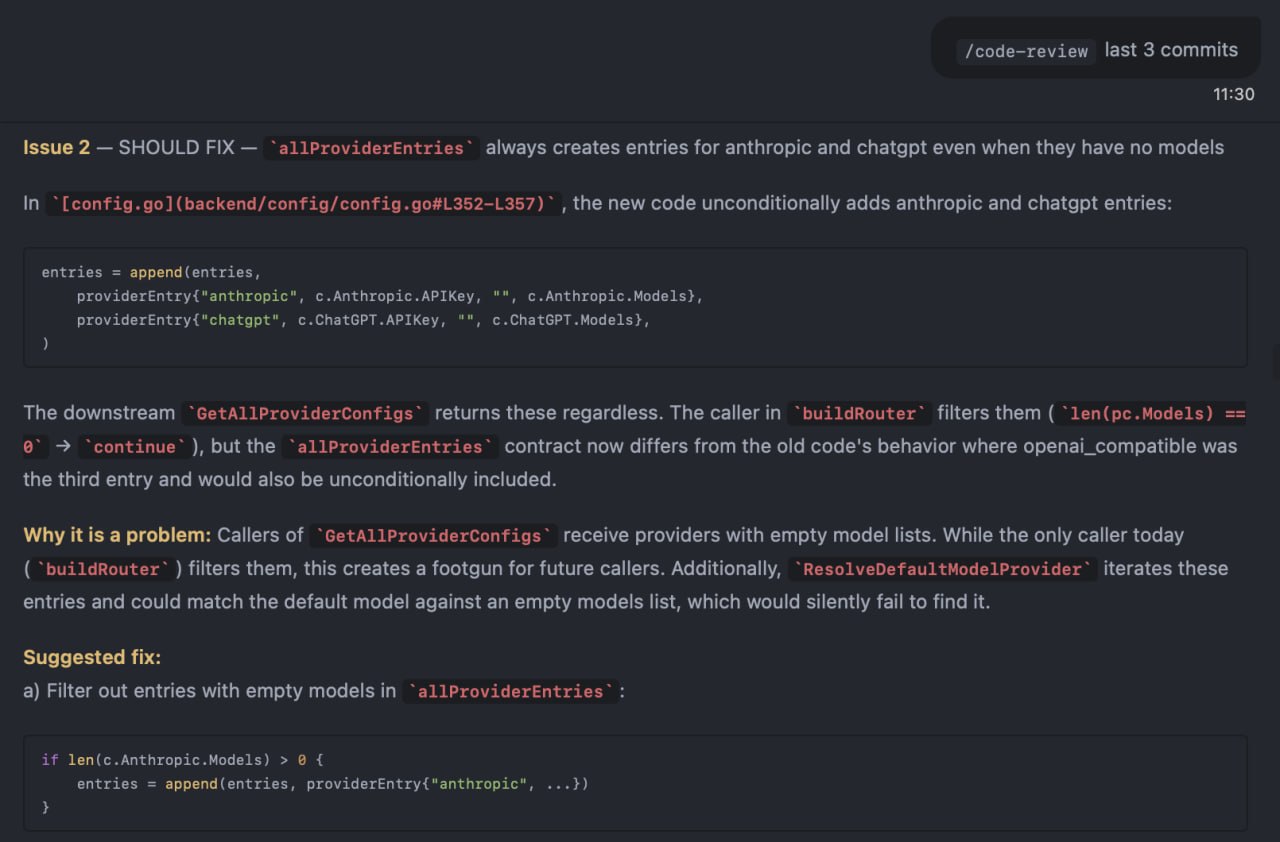Click GetAllProviderConfigs after "Callers of"
This screenshot has width=1280, height=842.
tap(433, 536)
